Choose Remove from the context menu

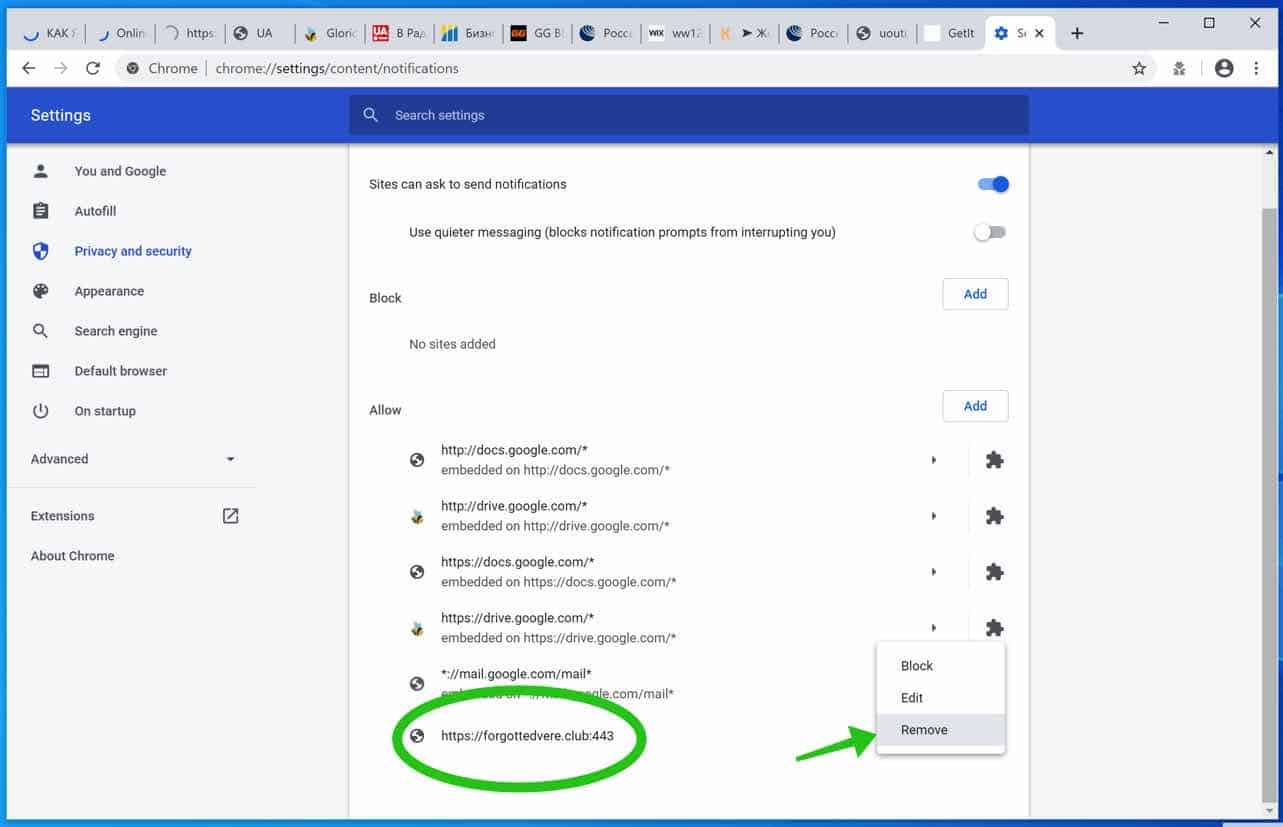tap(941, 730)
